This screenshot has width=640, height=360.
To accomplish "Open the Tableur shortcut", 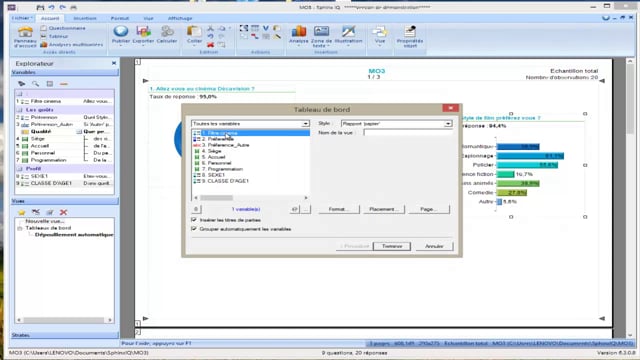I will [54, 36].
